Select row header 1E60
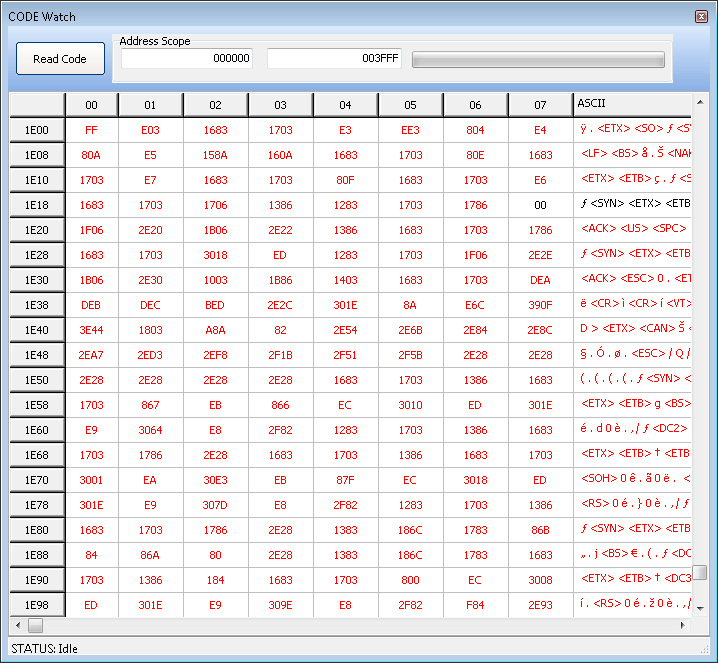 pos(37,430)
